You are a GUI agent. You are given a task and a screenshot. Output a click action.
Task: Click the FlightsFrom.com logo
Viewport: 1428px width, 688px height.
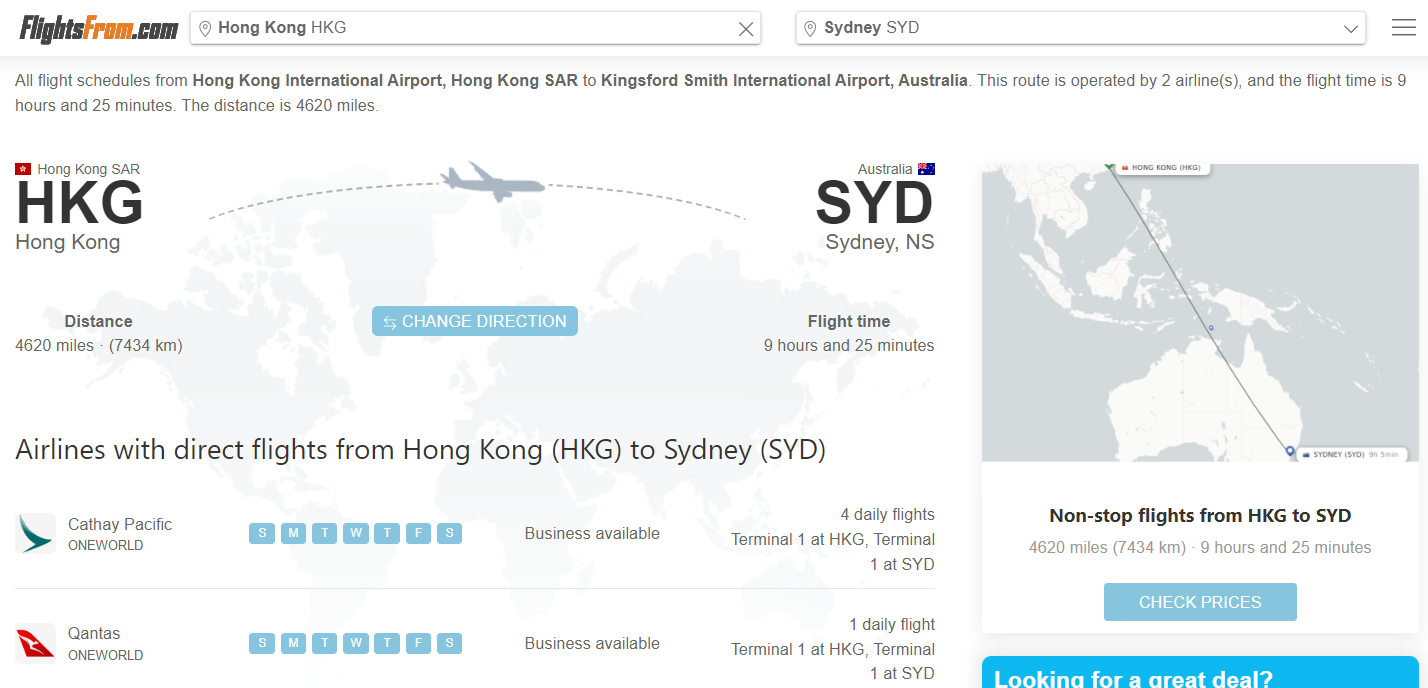tap(99, 28)
